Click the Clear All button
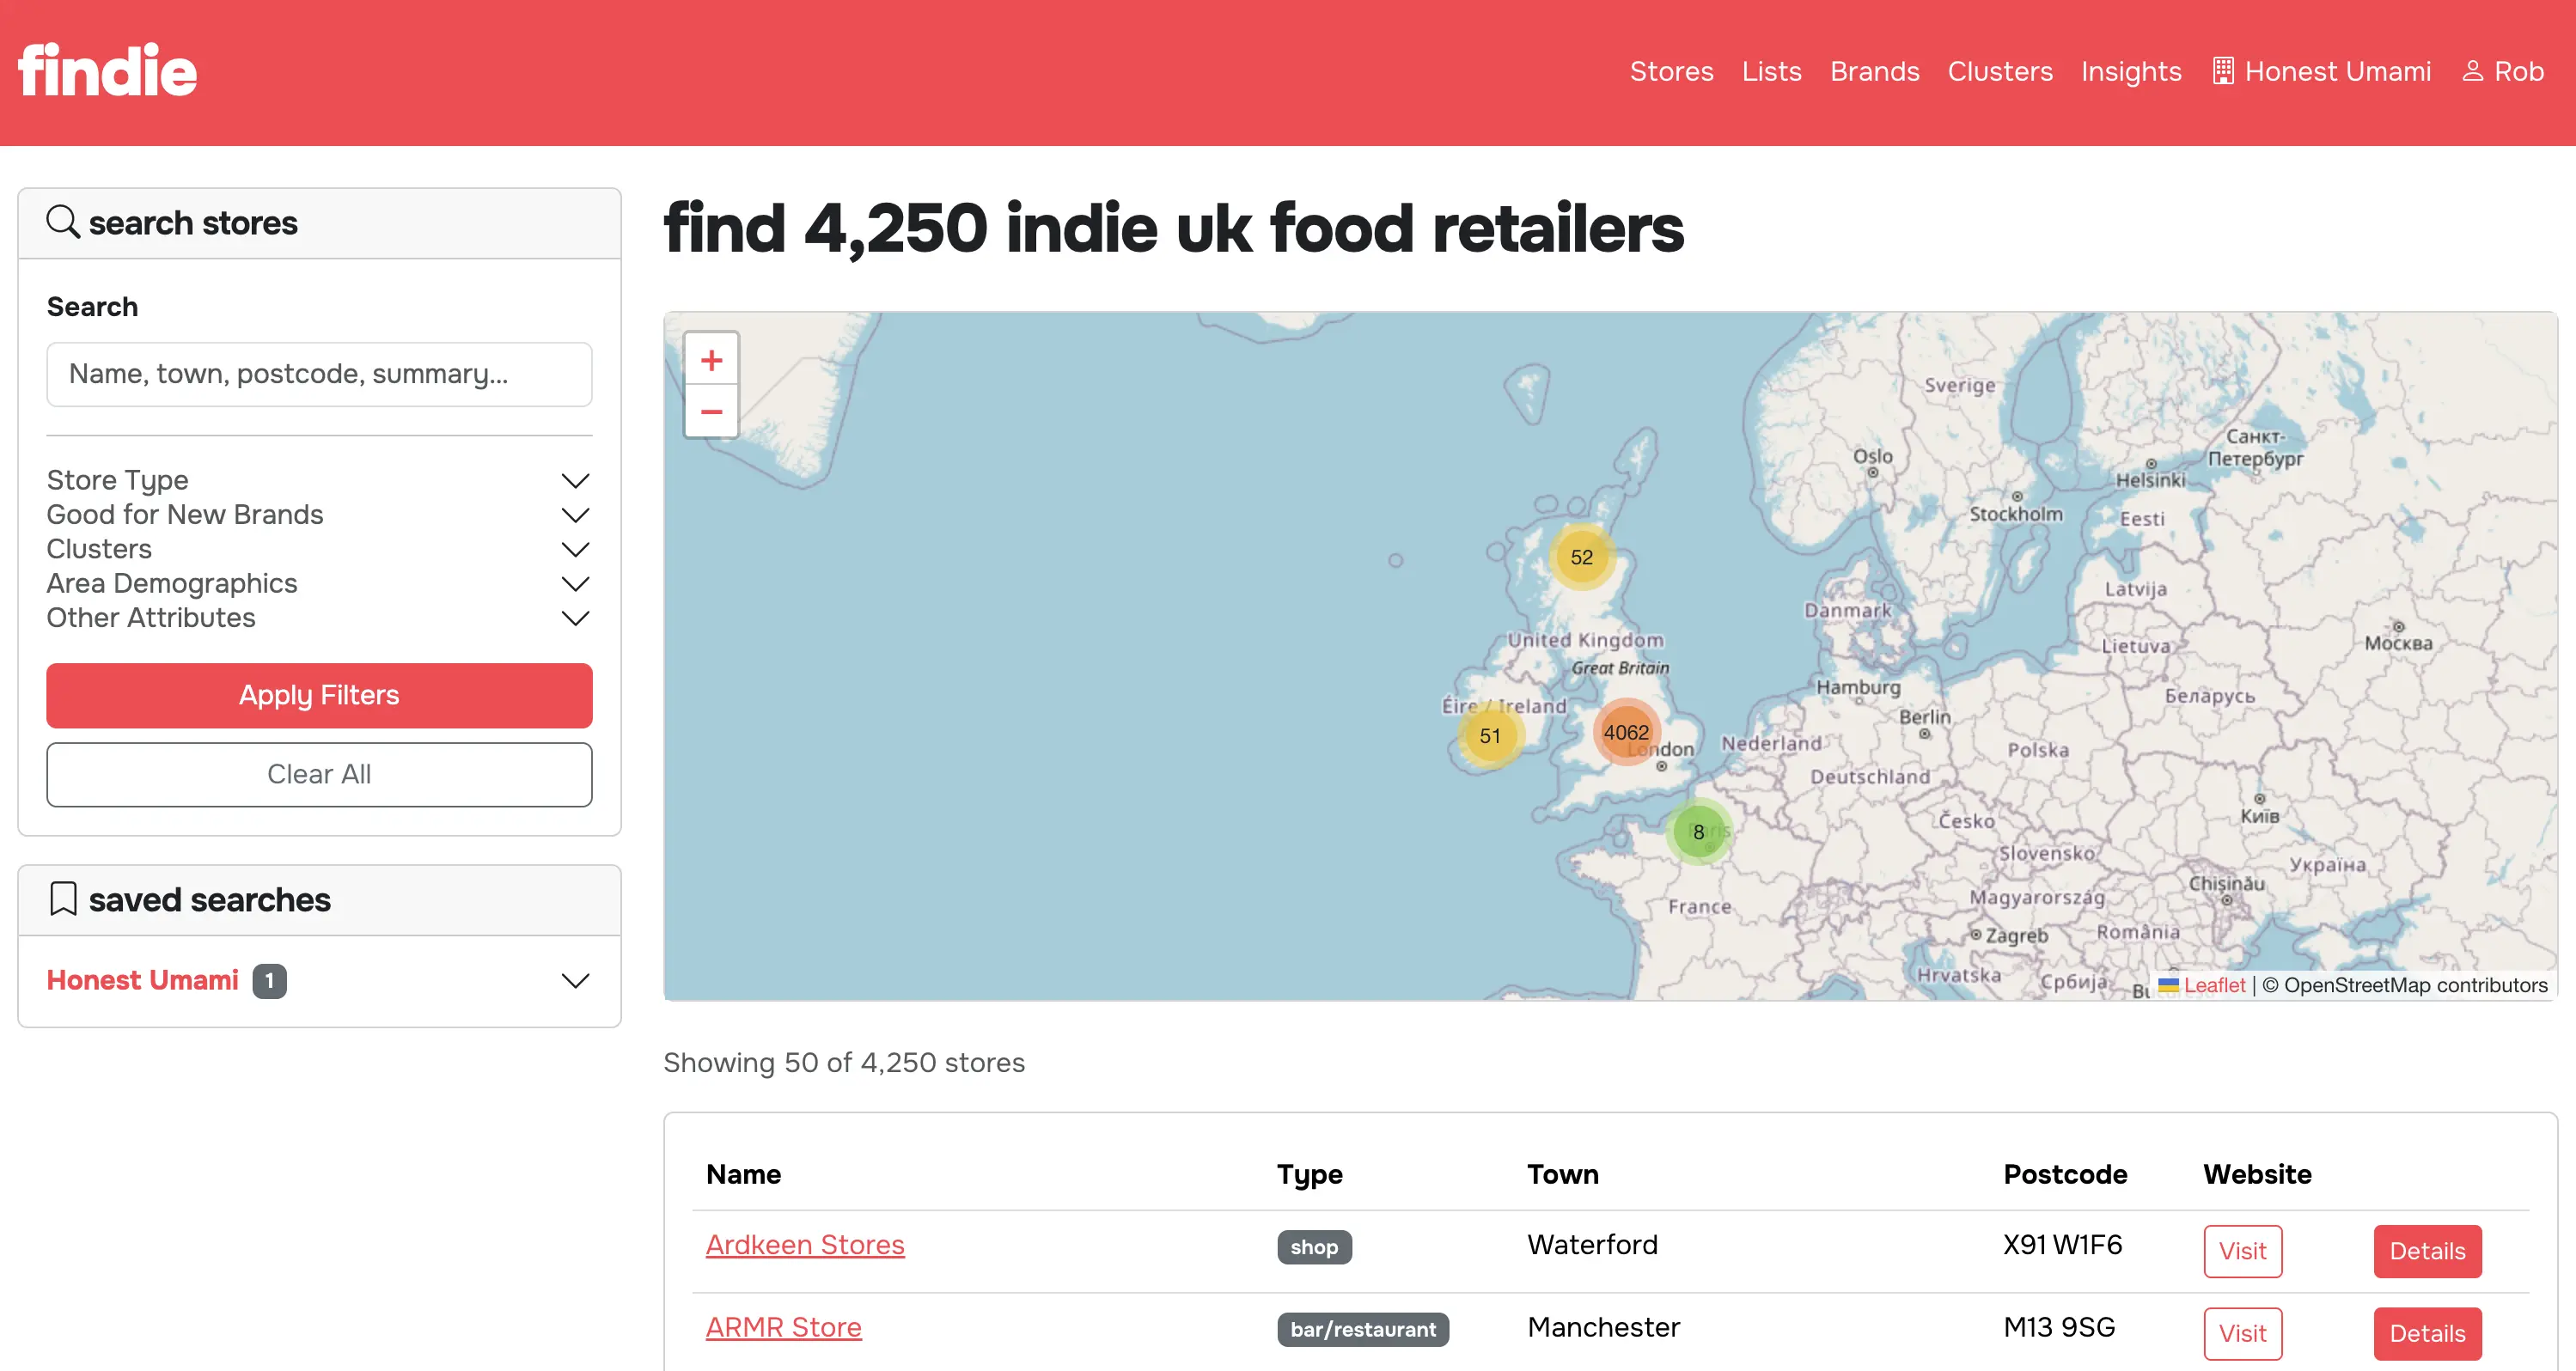 [318, 774]
